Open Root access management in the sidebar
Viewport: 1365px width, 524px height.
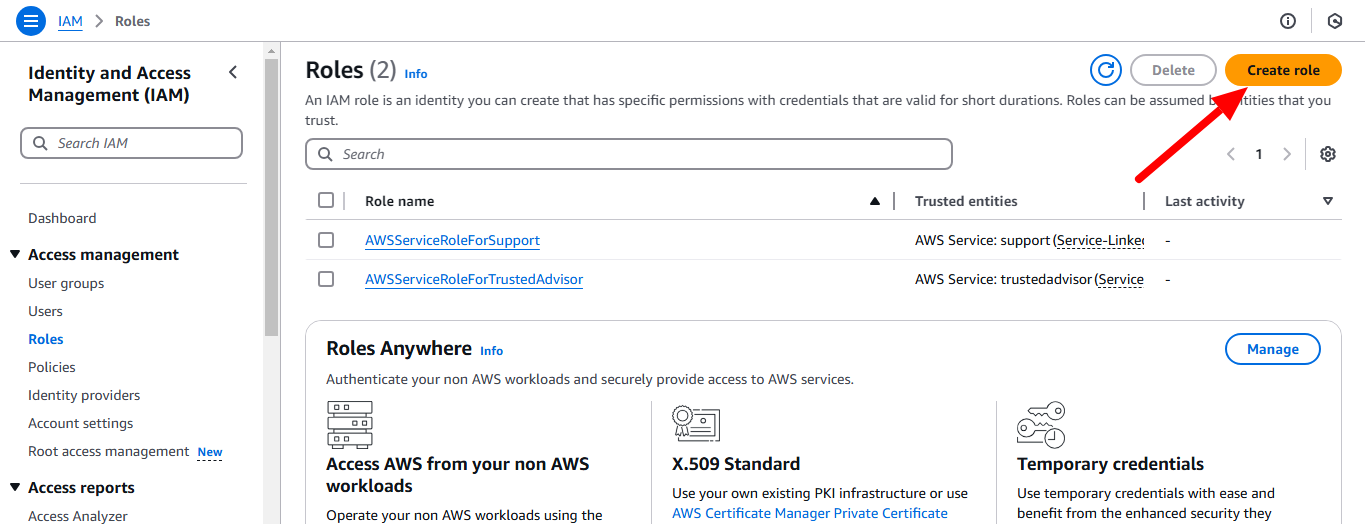click(108, 451)
